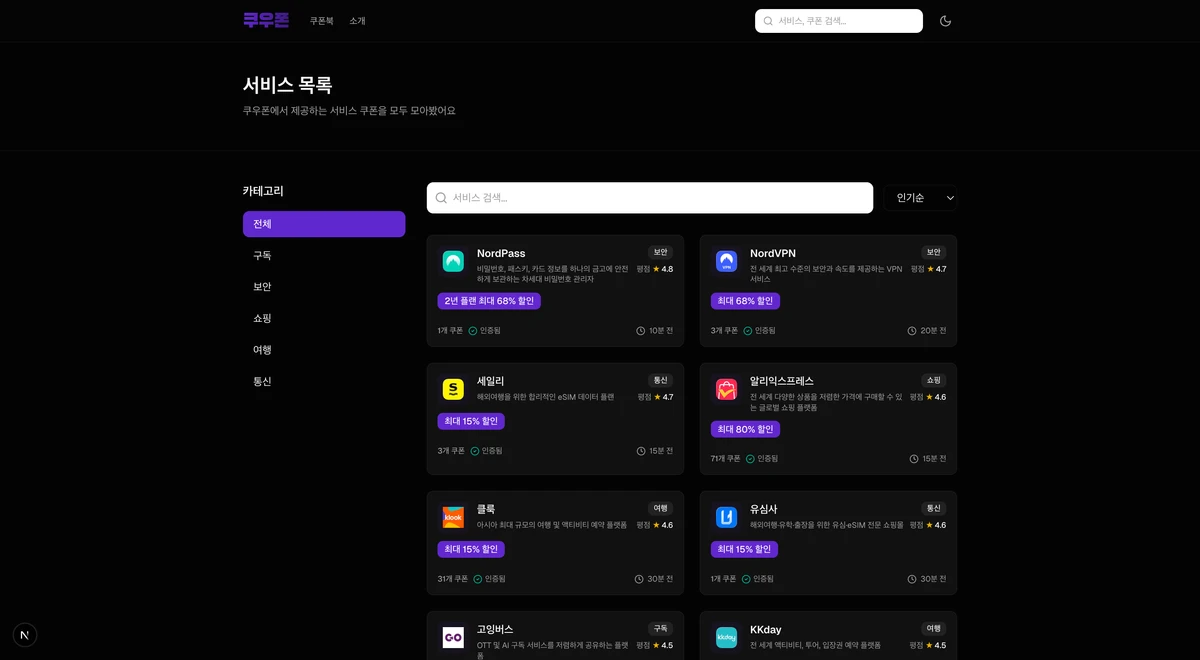Click the 2년 플랜 최대 68% 할인 badge
This screenshot has height=660, width=1200.
coord(489,301)
